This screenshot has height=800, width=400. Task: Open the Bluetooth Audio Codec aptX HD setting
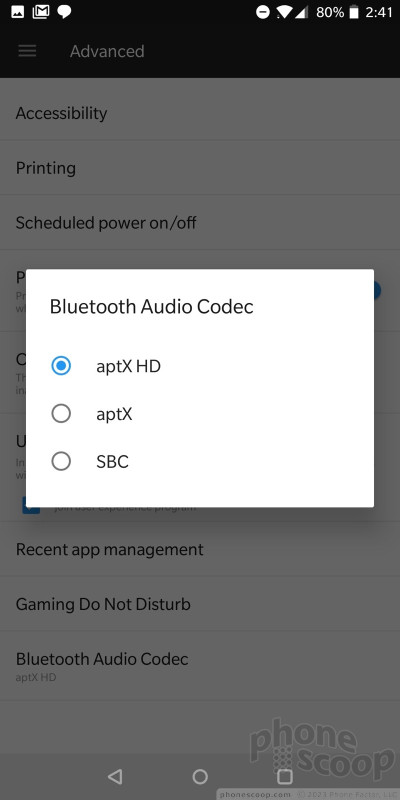coord(200,666)
